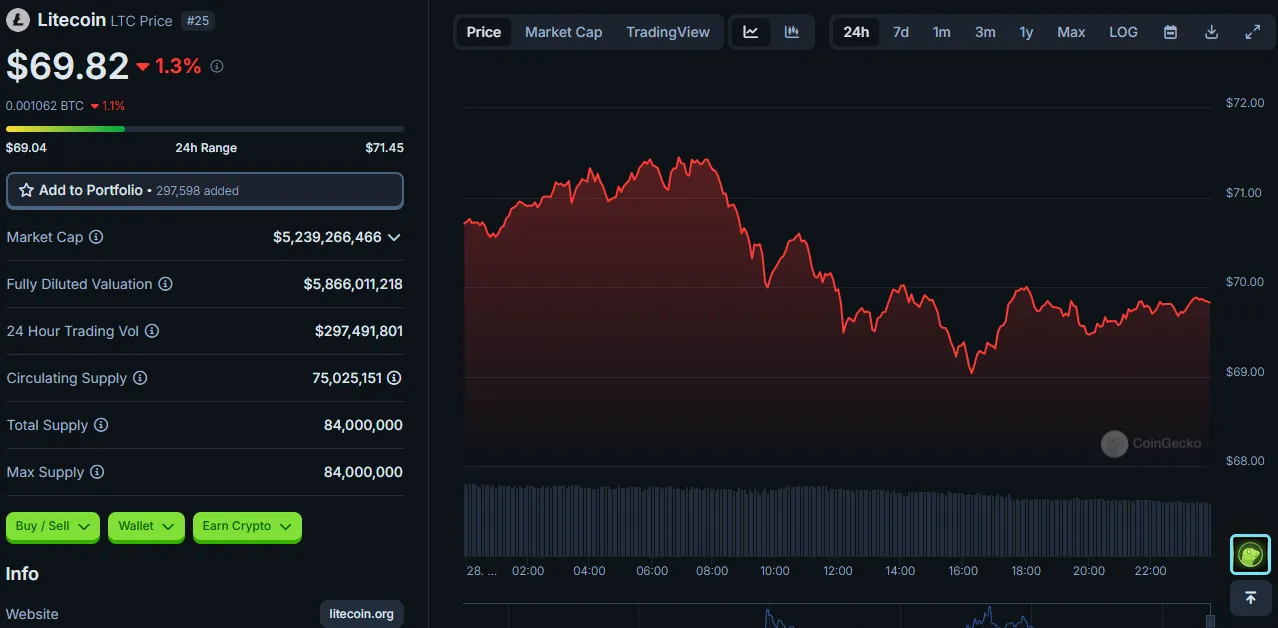
Task: Click the 0.001062 BTC price text
Action: tap(45, 105)
